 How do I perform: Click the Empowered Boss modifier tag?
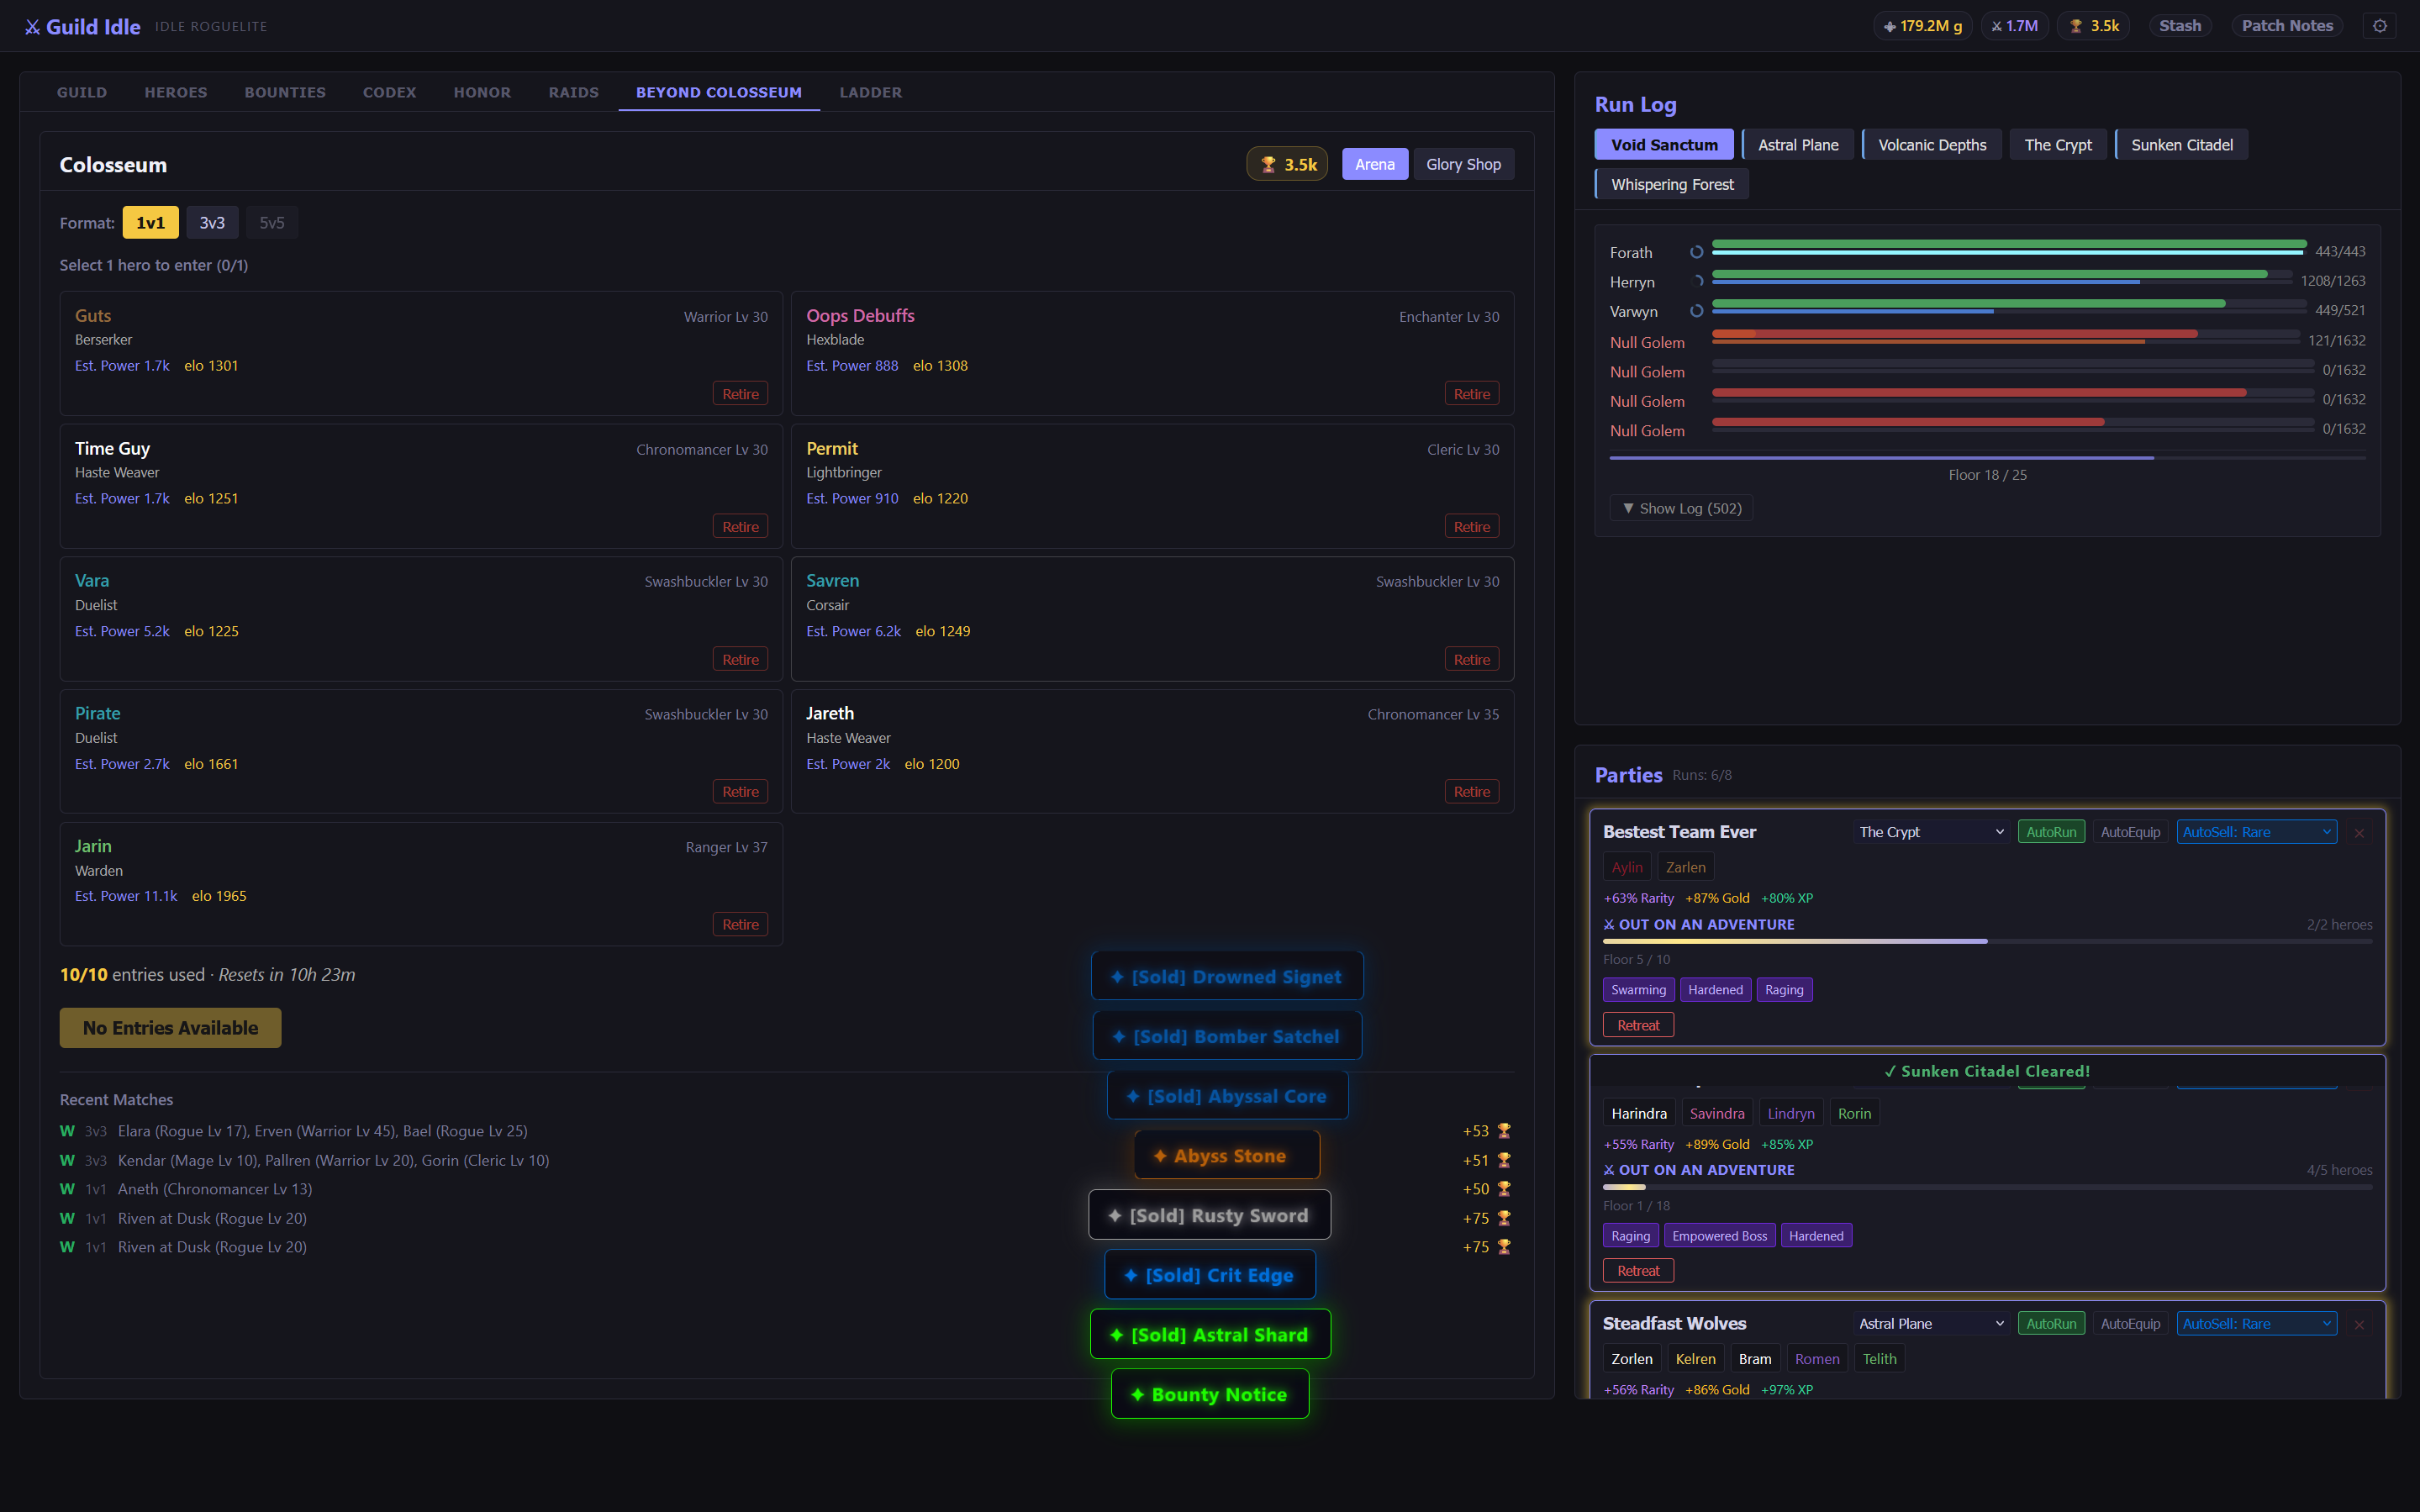pyautogui.click(x=1719, y=1236)
